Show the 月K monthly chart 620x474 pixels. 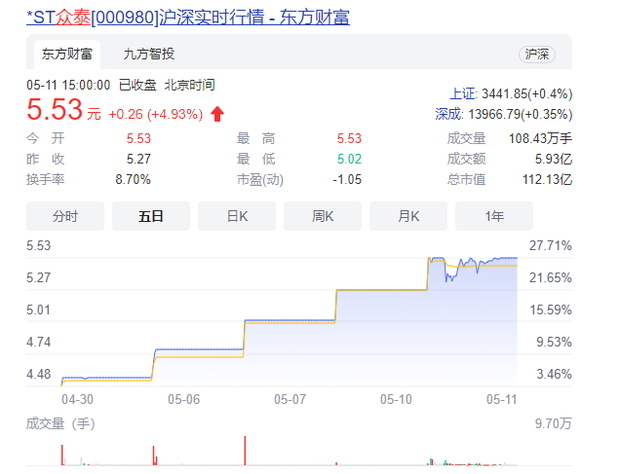click(x=409, y=216)
